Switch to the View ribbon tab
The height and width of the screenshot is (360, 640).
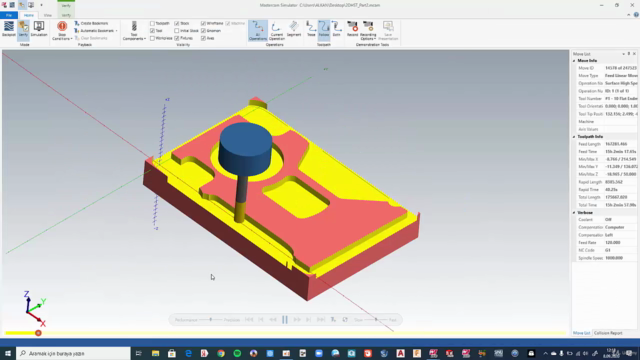(x=48, y=15)
